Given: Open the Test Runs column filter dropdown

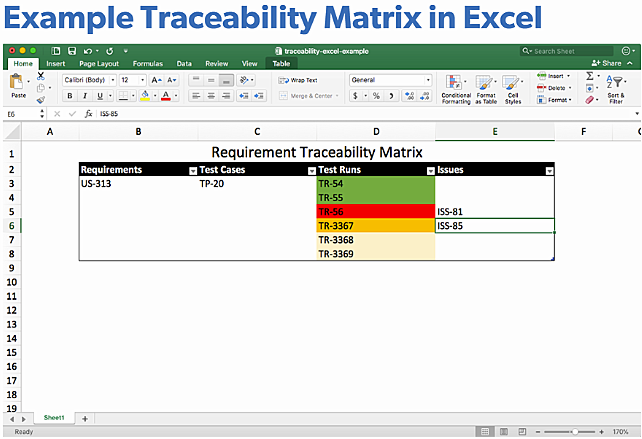Looking at the screenshot, I should (x=429, y=171).
